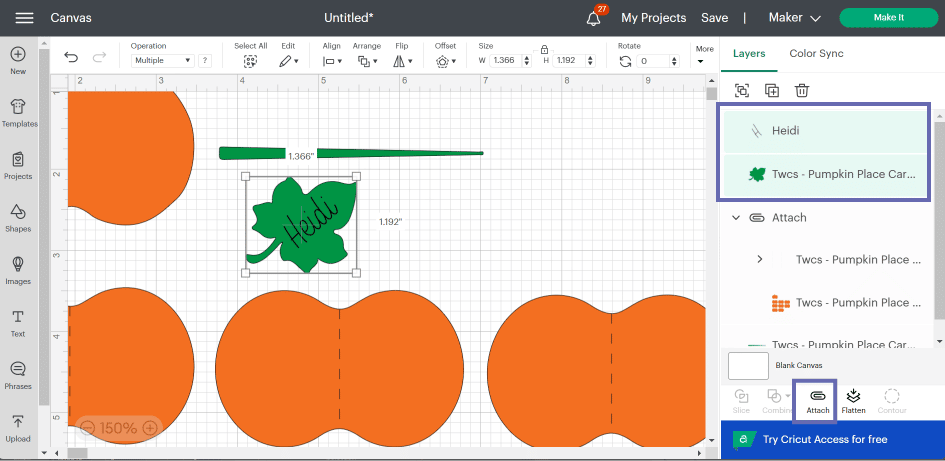The width and height of the screenshot is (945, 461).
Task: Open the Offset dropdown
Action: tap(446, 61)
